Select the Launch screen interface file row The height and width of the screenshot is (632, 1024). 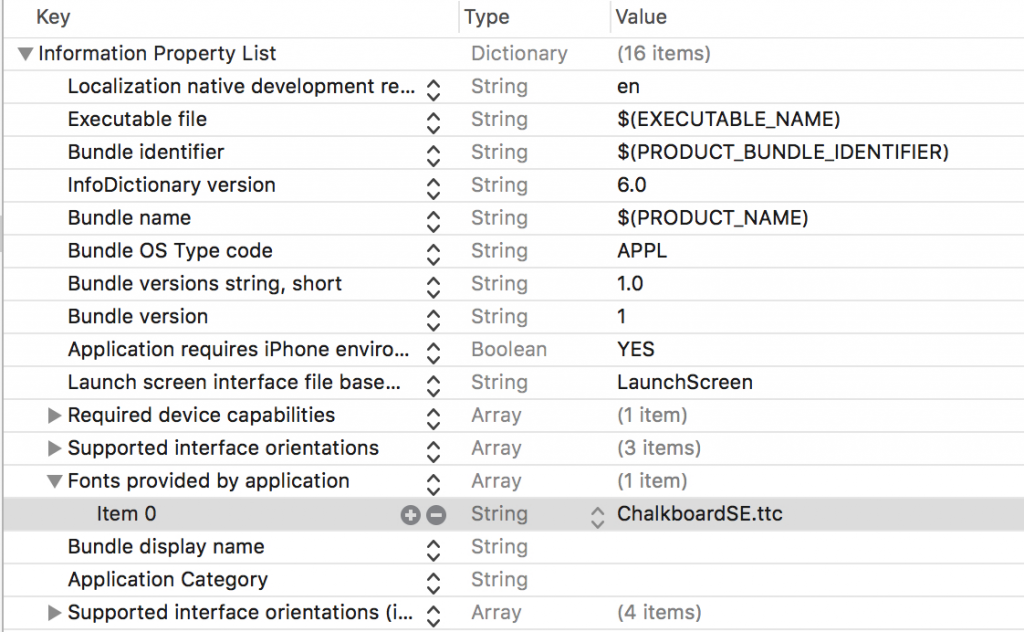click(x=234, y=382)
